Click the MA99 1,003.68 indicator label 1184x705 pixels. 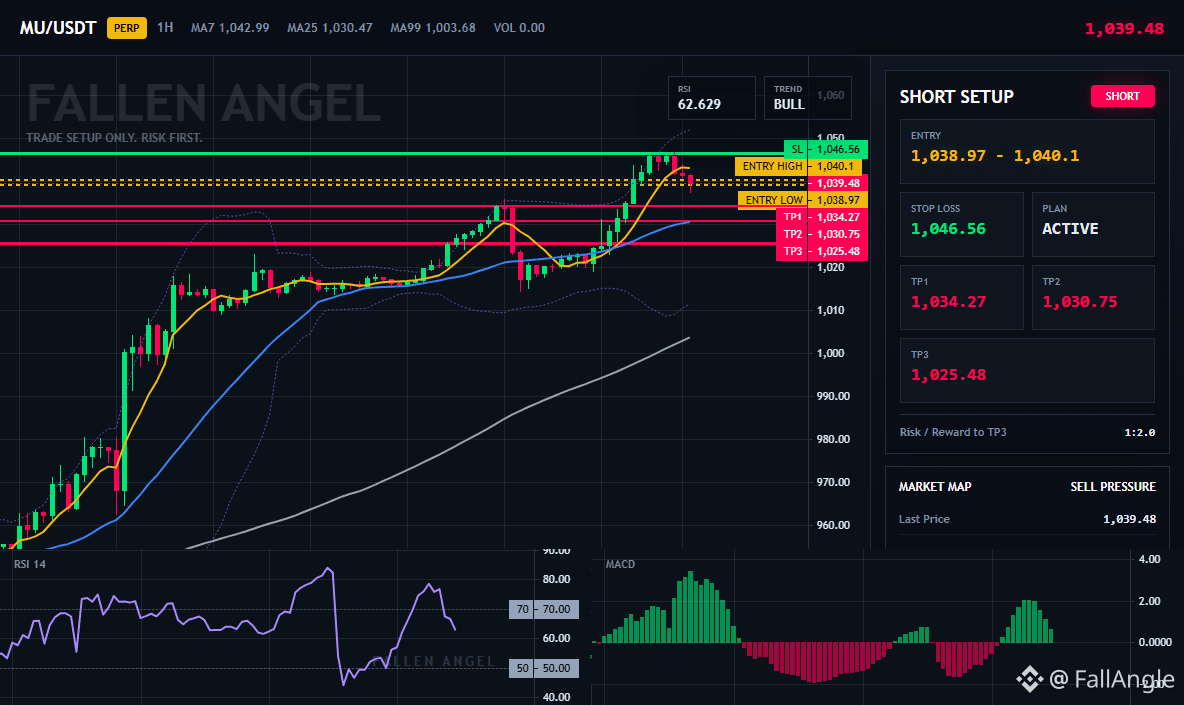pyautogui.click(x=433, y=28)
